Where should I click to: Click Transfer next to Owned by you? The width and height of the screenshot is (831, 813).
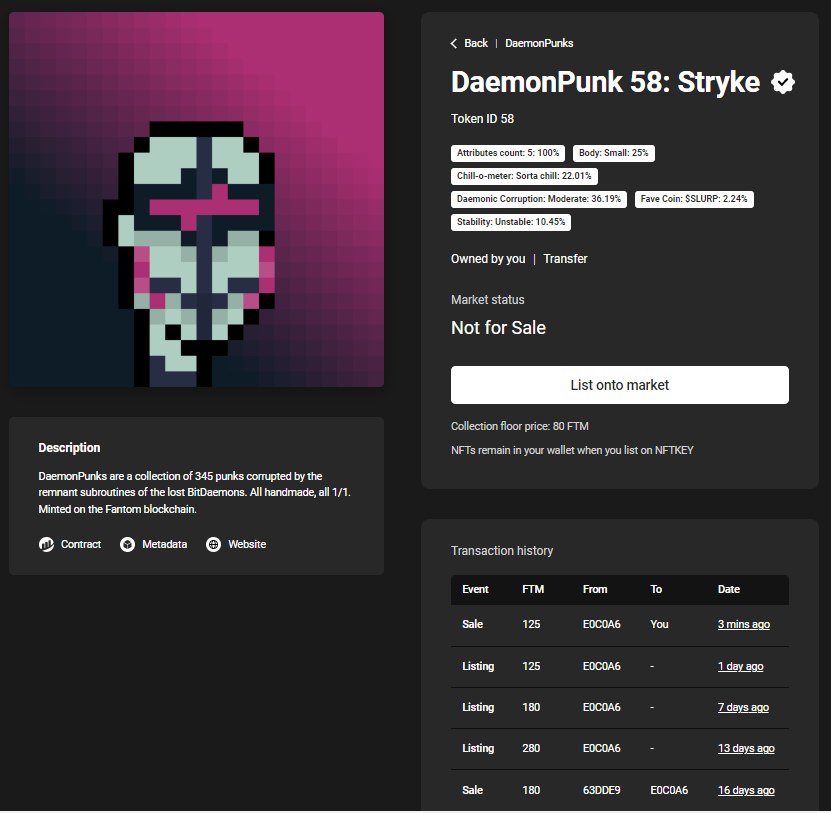tap(565, 259)
